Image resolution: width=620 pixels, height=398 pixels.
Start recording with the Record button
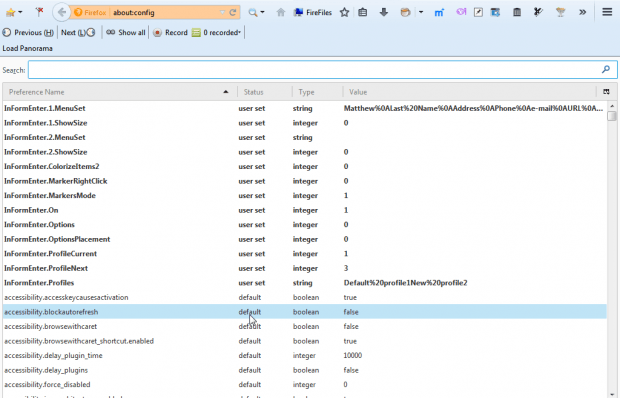pyautogui.click(x=170, y=32)
